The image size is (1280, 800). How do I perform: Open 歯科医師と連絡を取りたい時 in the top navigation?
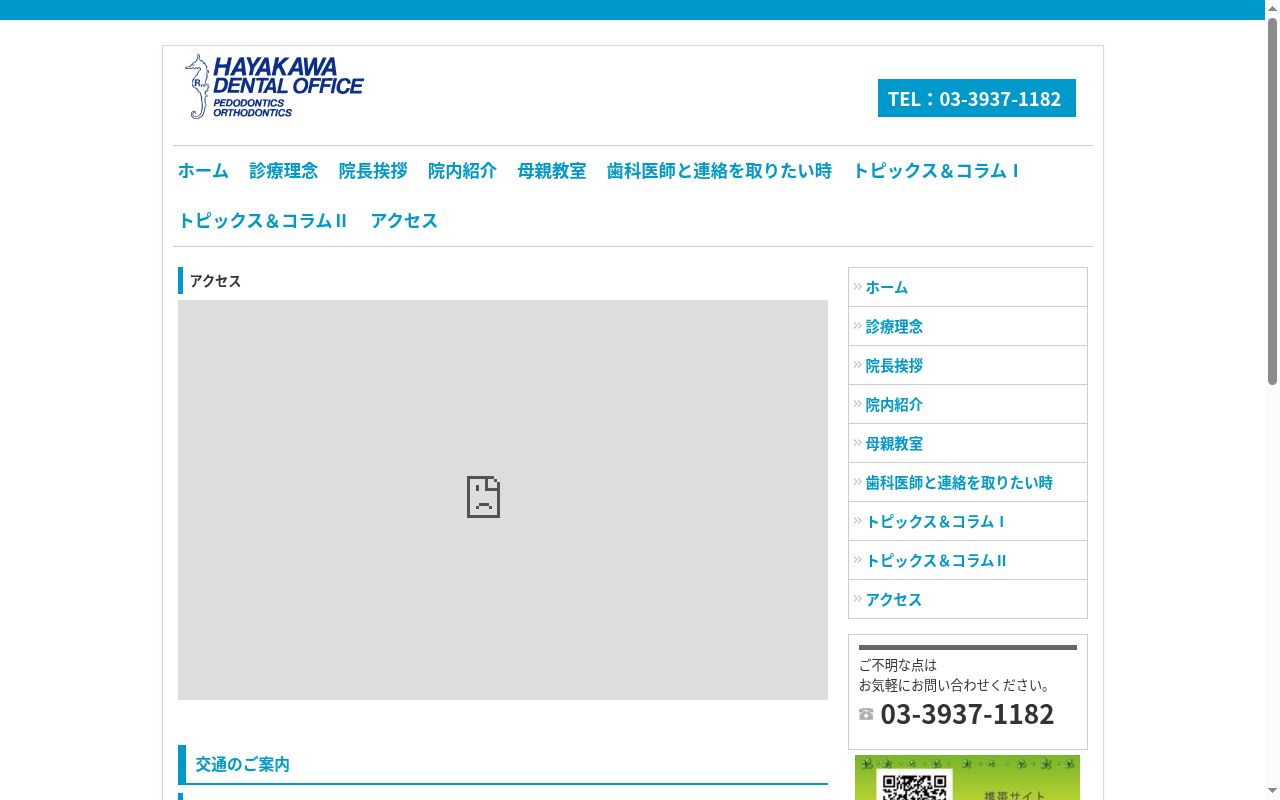pyautogui.click(x=719, y=171)
